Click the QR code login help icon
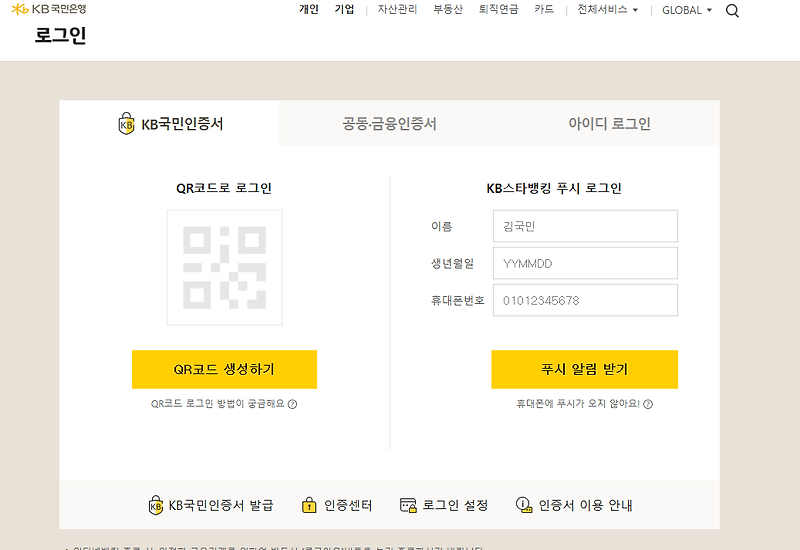800x550 pixels. coord(292,404)
